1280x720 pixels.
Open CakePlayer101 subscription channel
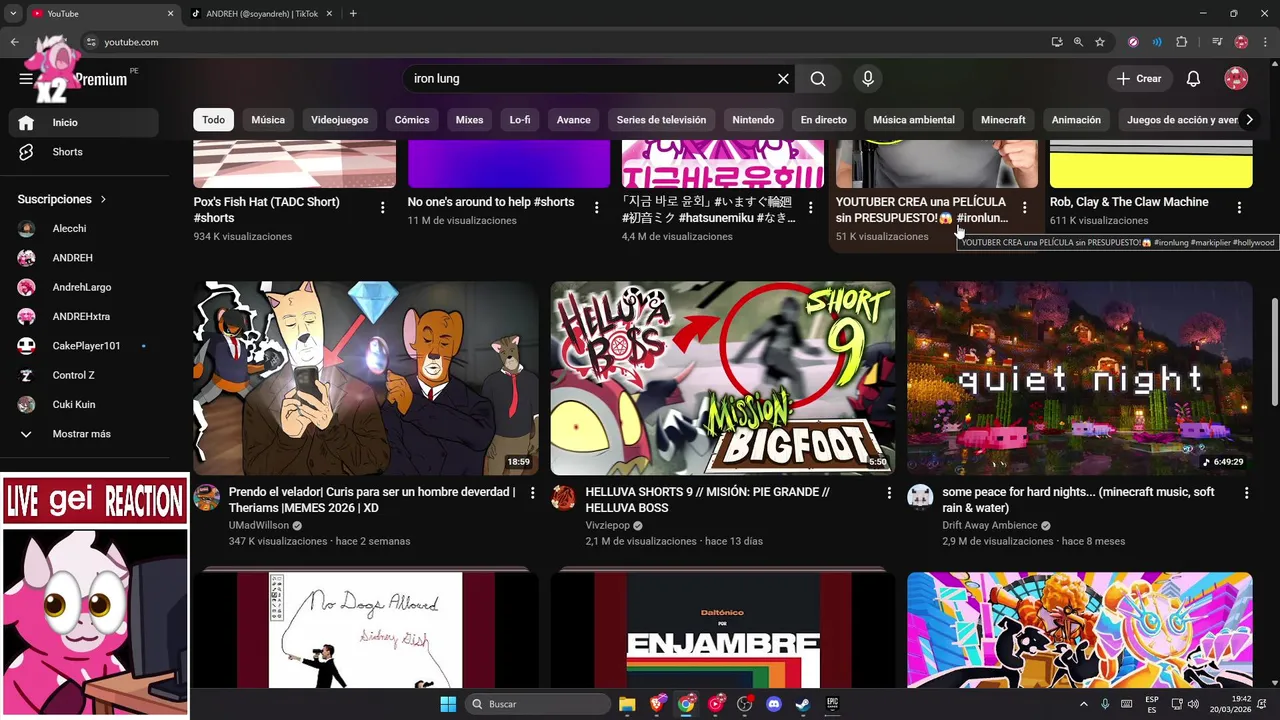point(84,346)
